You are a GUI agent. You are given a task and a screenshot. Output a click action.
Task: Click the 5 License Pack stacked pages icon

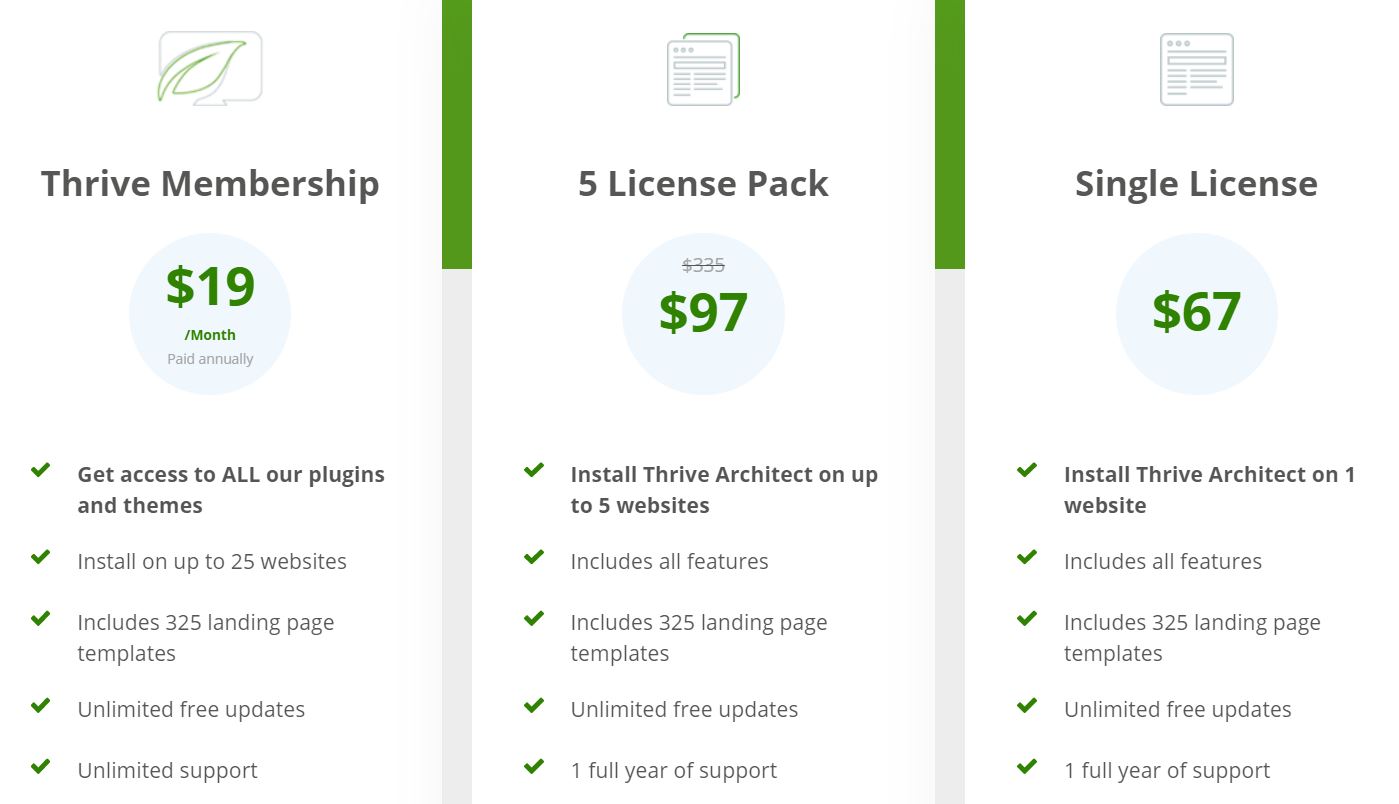click(x=703, y=69)
